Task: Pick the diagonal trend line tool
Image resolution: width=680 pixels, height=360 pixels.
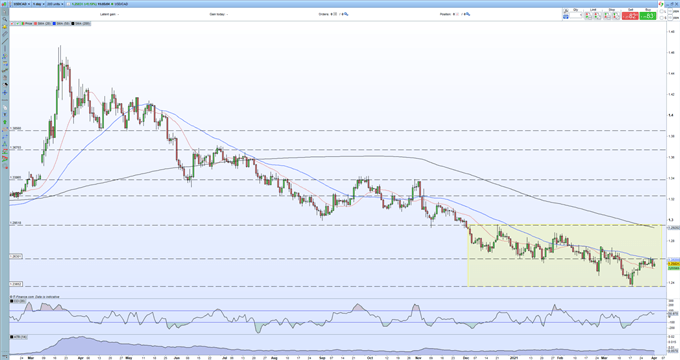Action: [x=5, y=41]
